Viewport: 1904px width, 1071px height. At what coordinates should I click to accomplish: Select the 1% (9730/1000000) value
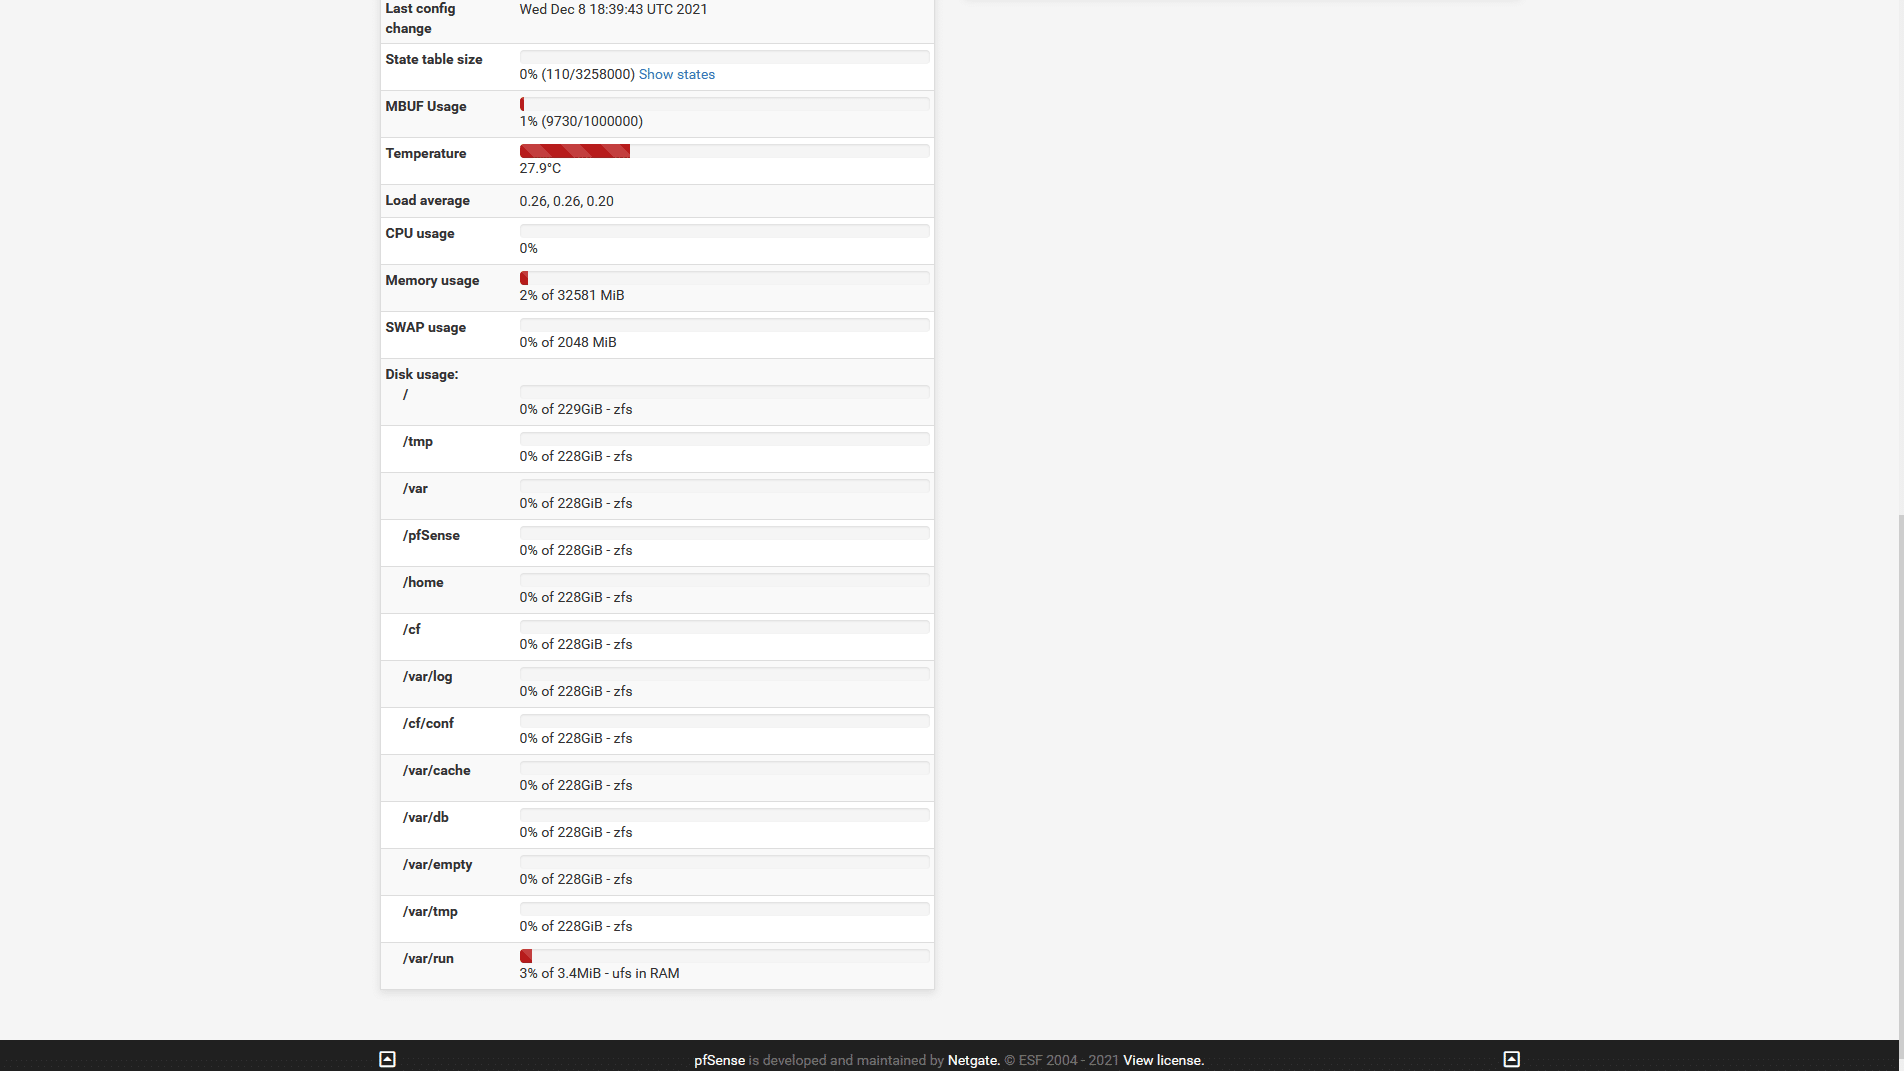[581, 121]
